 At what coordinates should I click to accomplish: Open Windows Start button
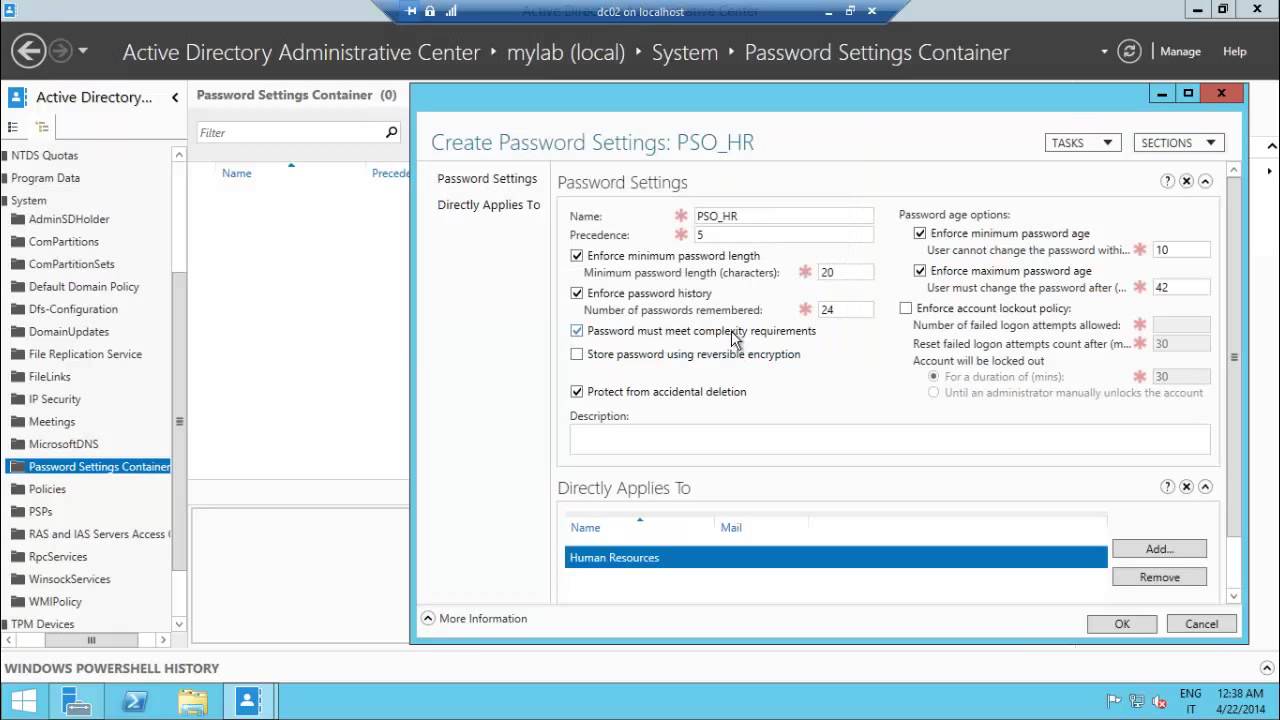pyautogui.click(x=24, y=702)
